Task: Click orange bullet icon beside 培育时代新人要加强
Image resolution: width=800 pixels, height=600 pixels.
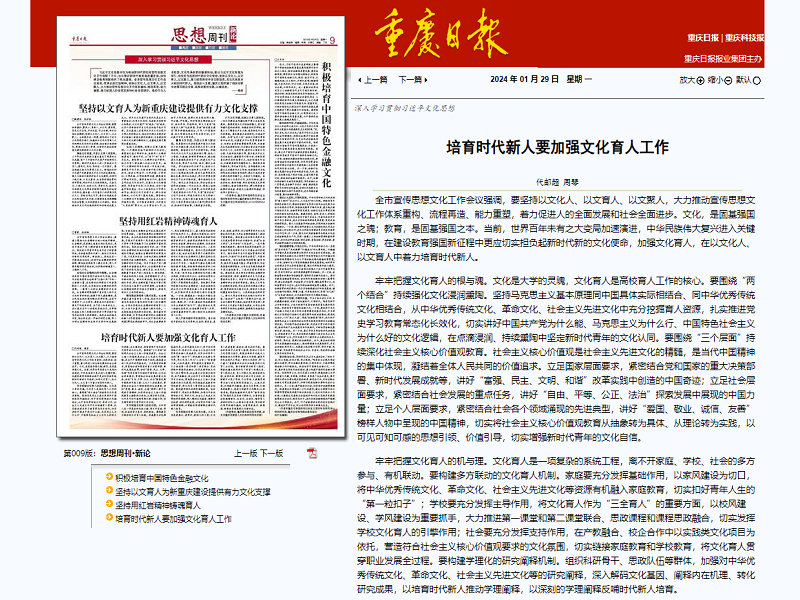Action: click(x=109, y=517)
